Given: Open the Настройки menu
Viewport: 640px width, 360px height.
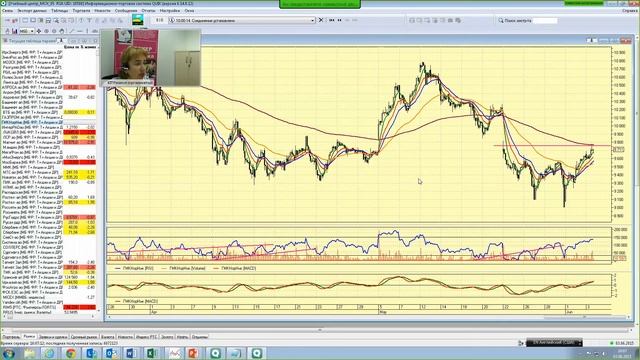Looking at the screenshot, I should click(170, 11).
